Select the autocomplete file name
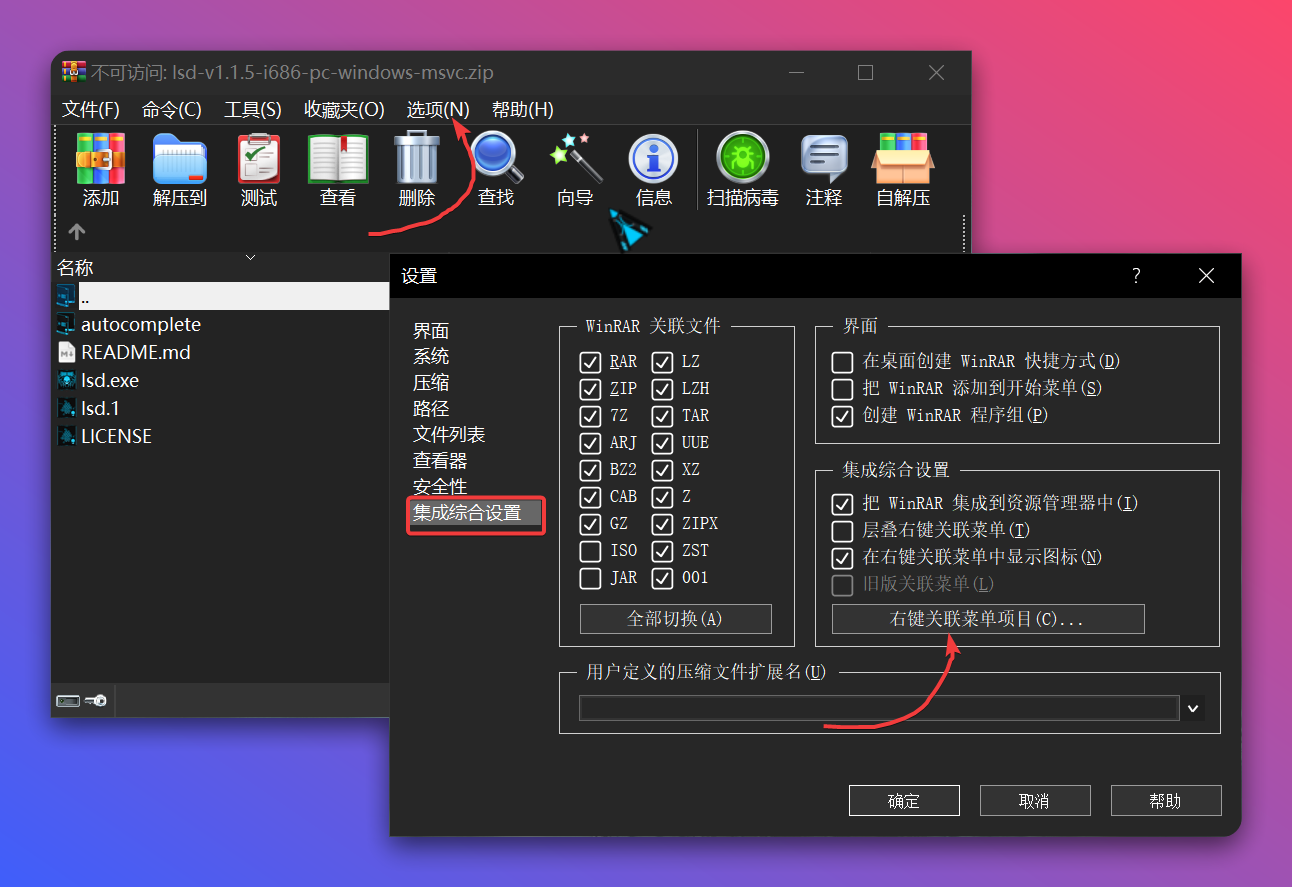 click(141, 324)
